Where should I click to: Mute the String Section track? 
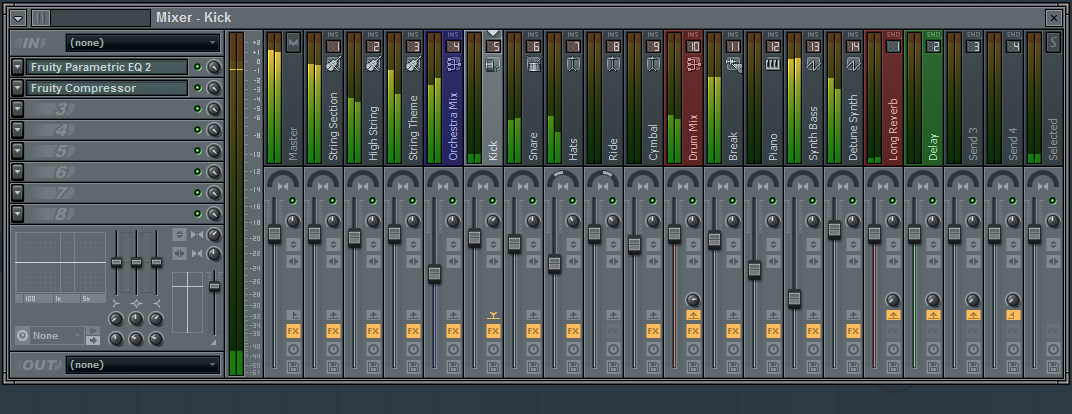pos(333,200)
